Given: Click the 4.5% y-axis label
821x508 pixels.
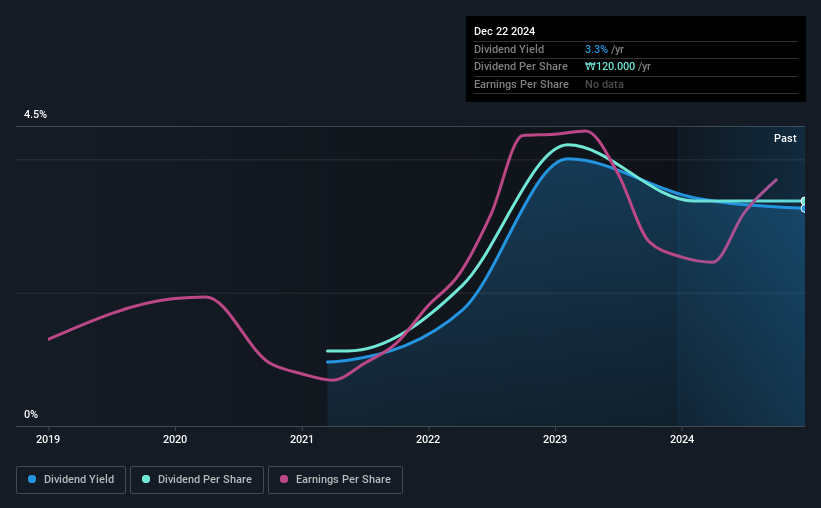Looking at the screenshot, I should point(35,115).
